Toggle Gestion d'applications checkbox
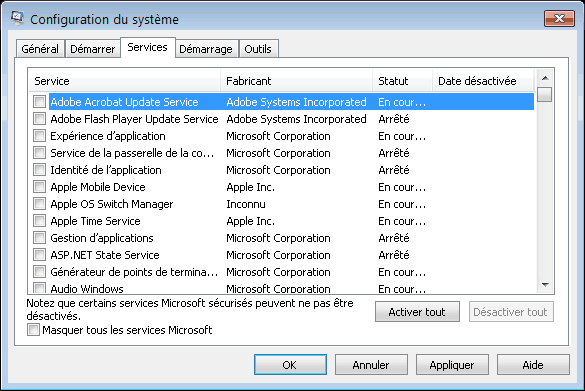The height and width of the screenshot is (391, 585). click(x=39, y=238)
